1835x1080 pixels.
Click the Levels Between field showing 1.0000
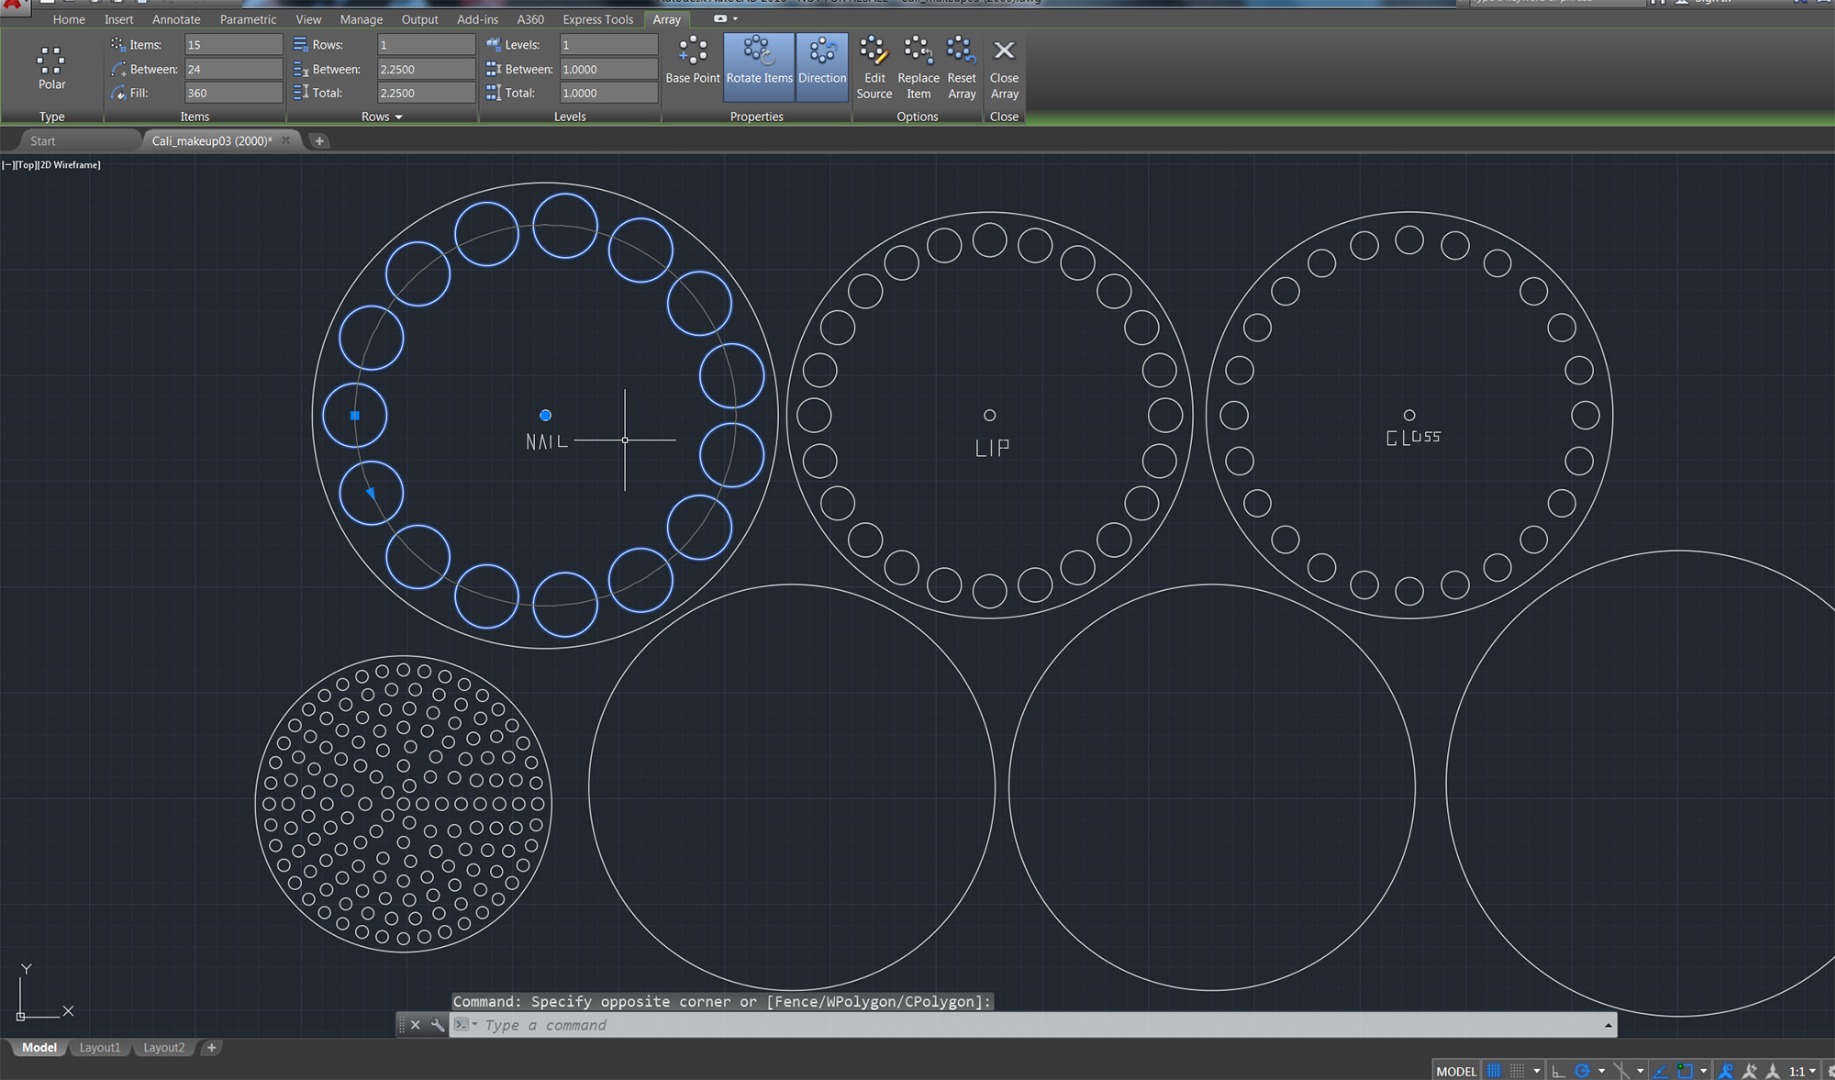tap(608, 68)
